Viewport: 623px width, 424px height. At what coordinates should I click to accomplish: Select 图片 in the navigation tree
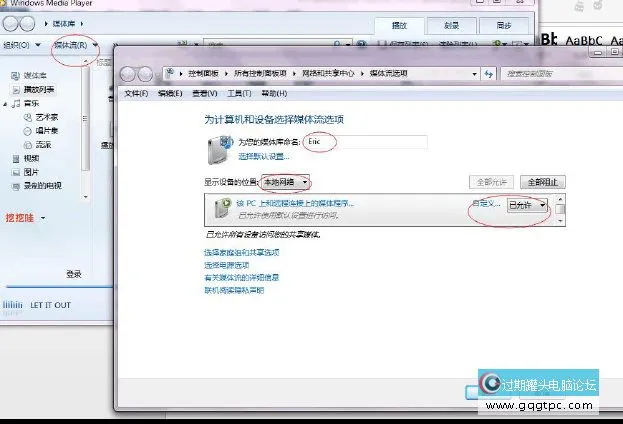pos(31,172)
